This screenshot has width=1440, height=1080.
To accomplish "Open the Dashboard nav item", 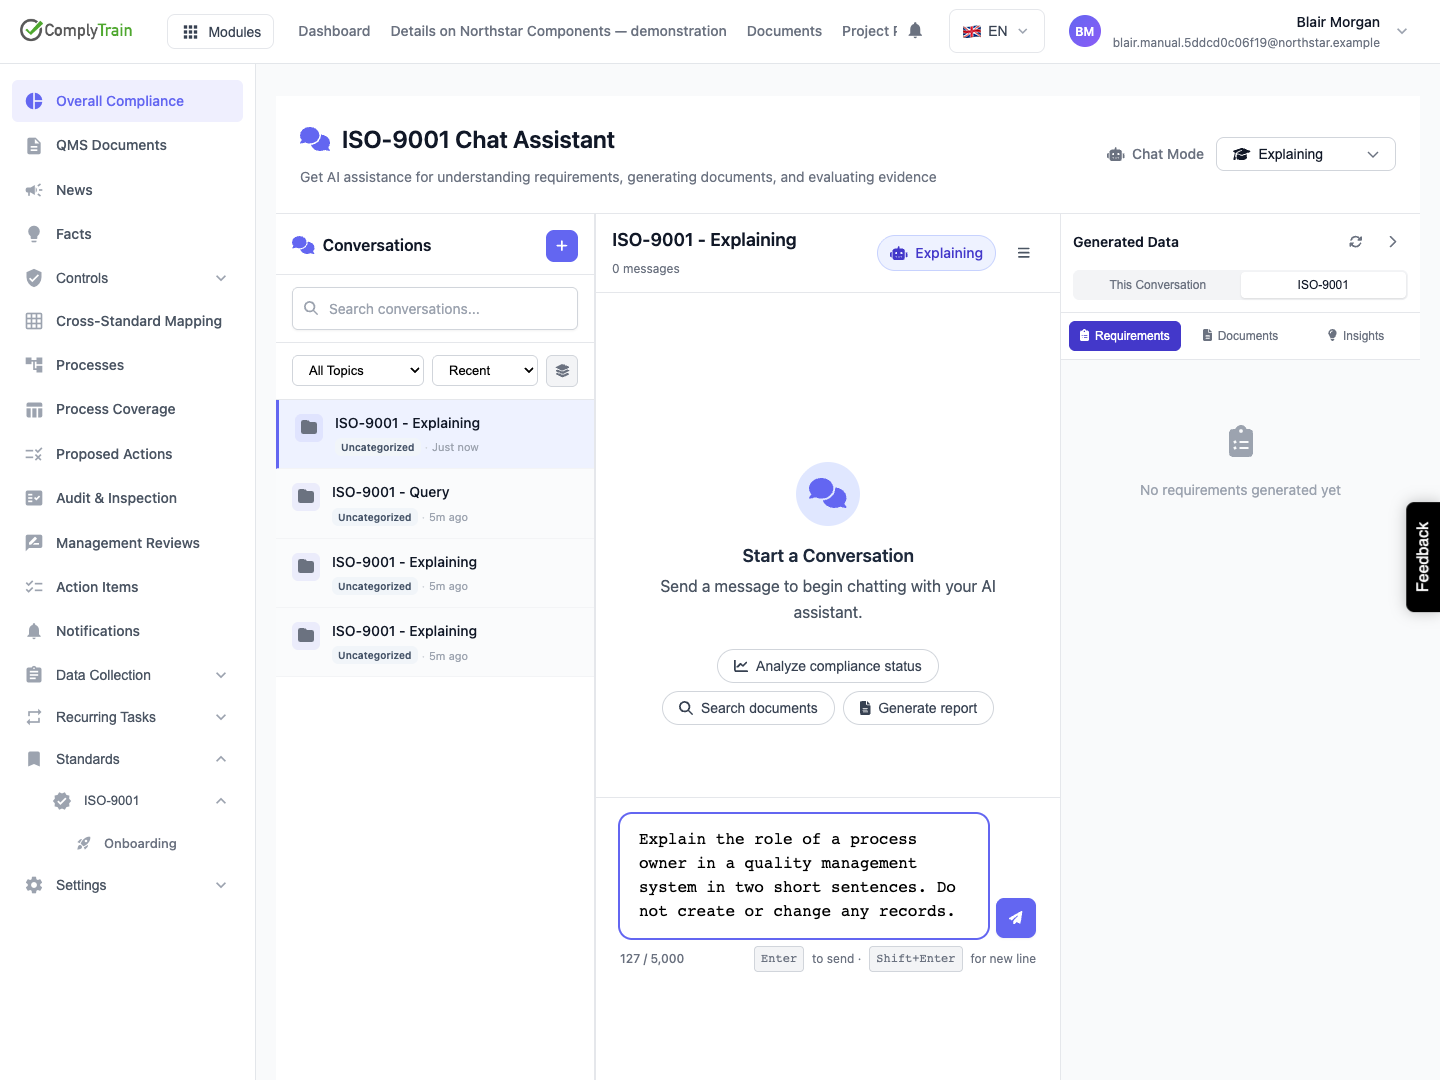I will pyautogui.click(x=334, y=31).
